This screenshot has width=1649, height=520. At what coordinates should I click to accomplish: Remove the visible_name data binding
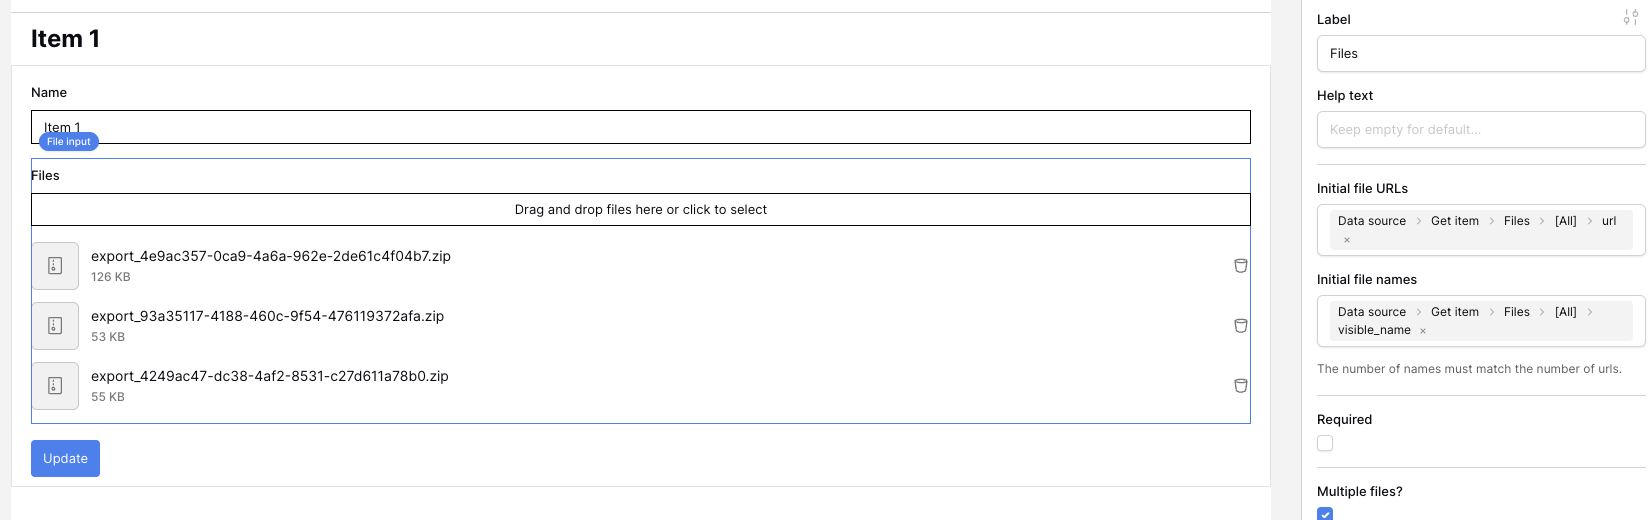tap(1423, 331)
